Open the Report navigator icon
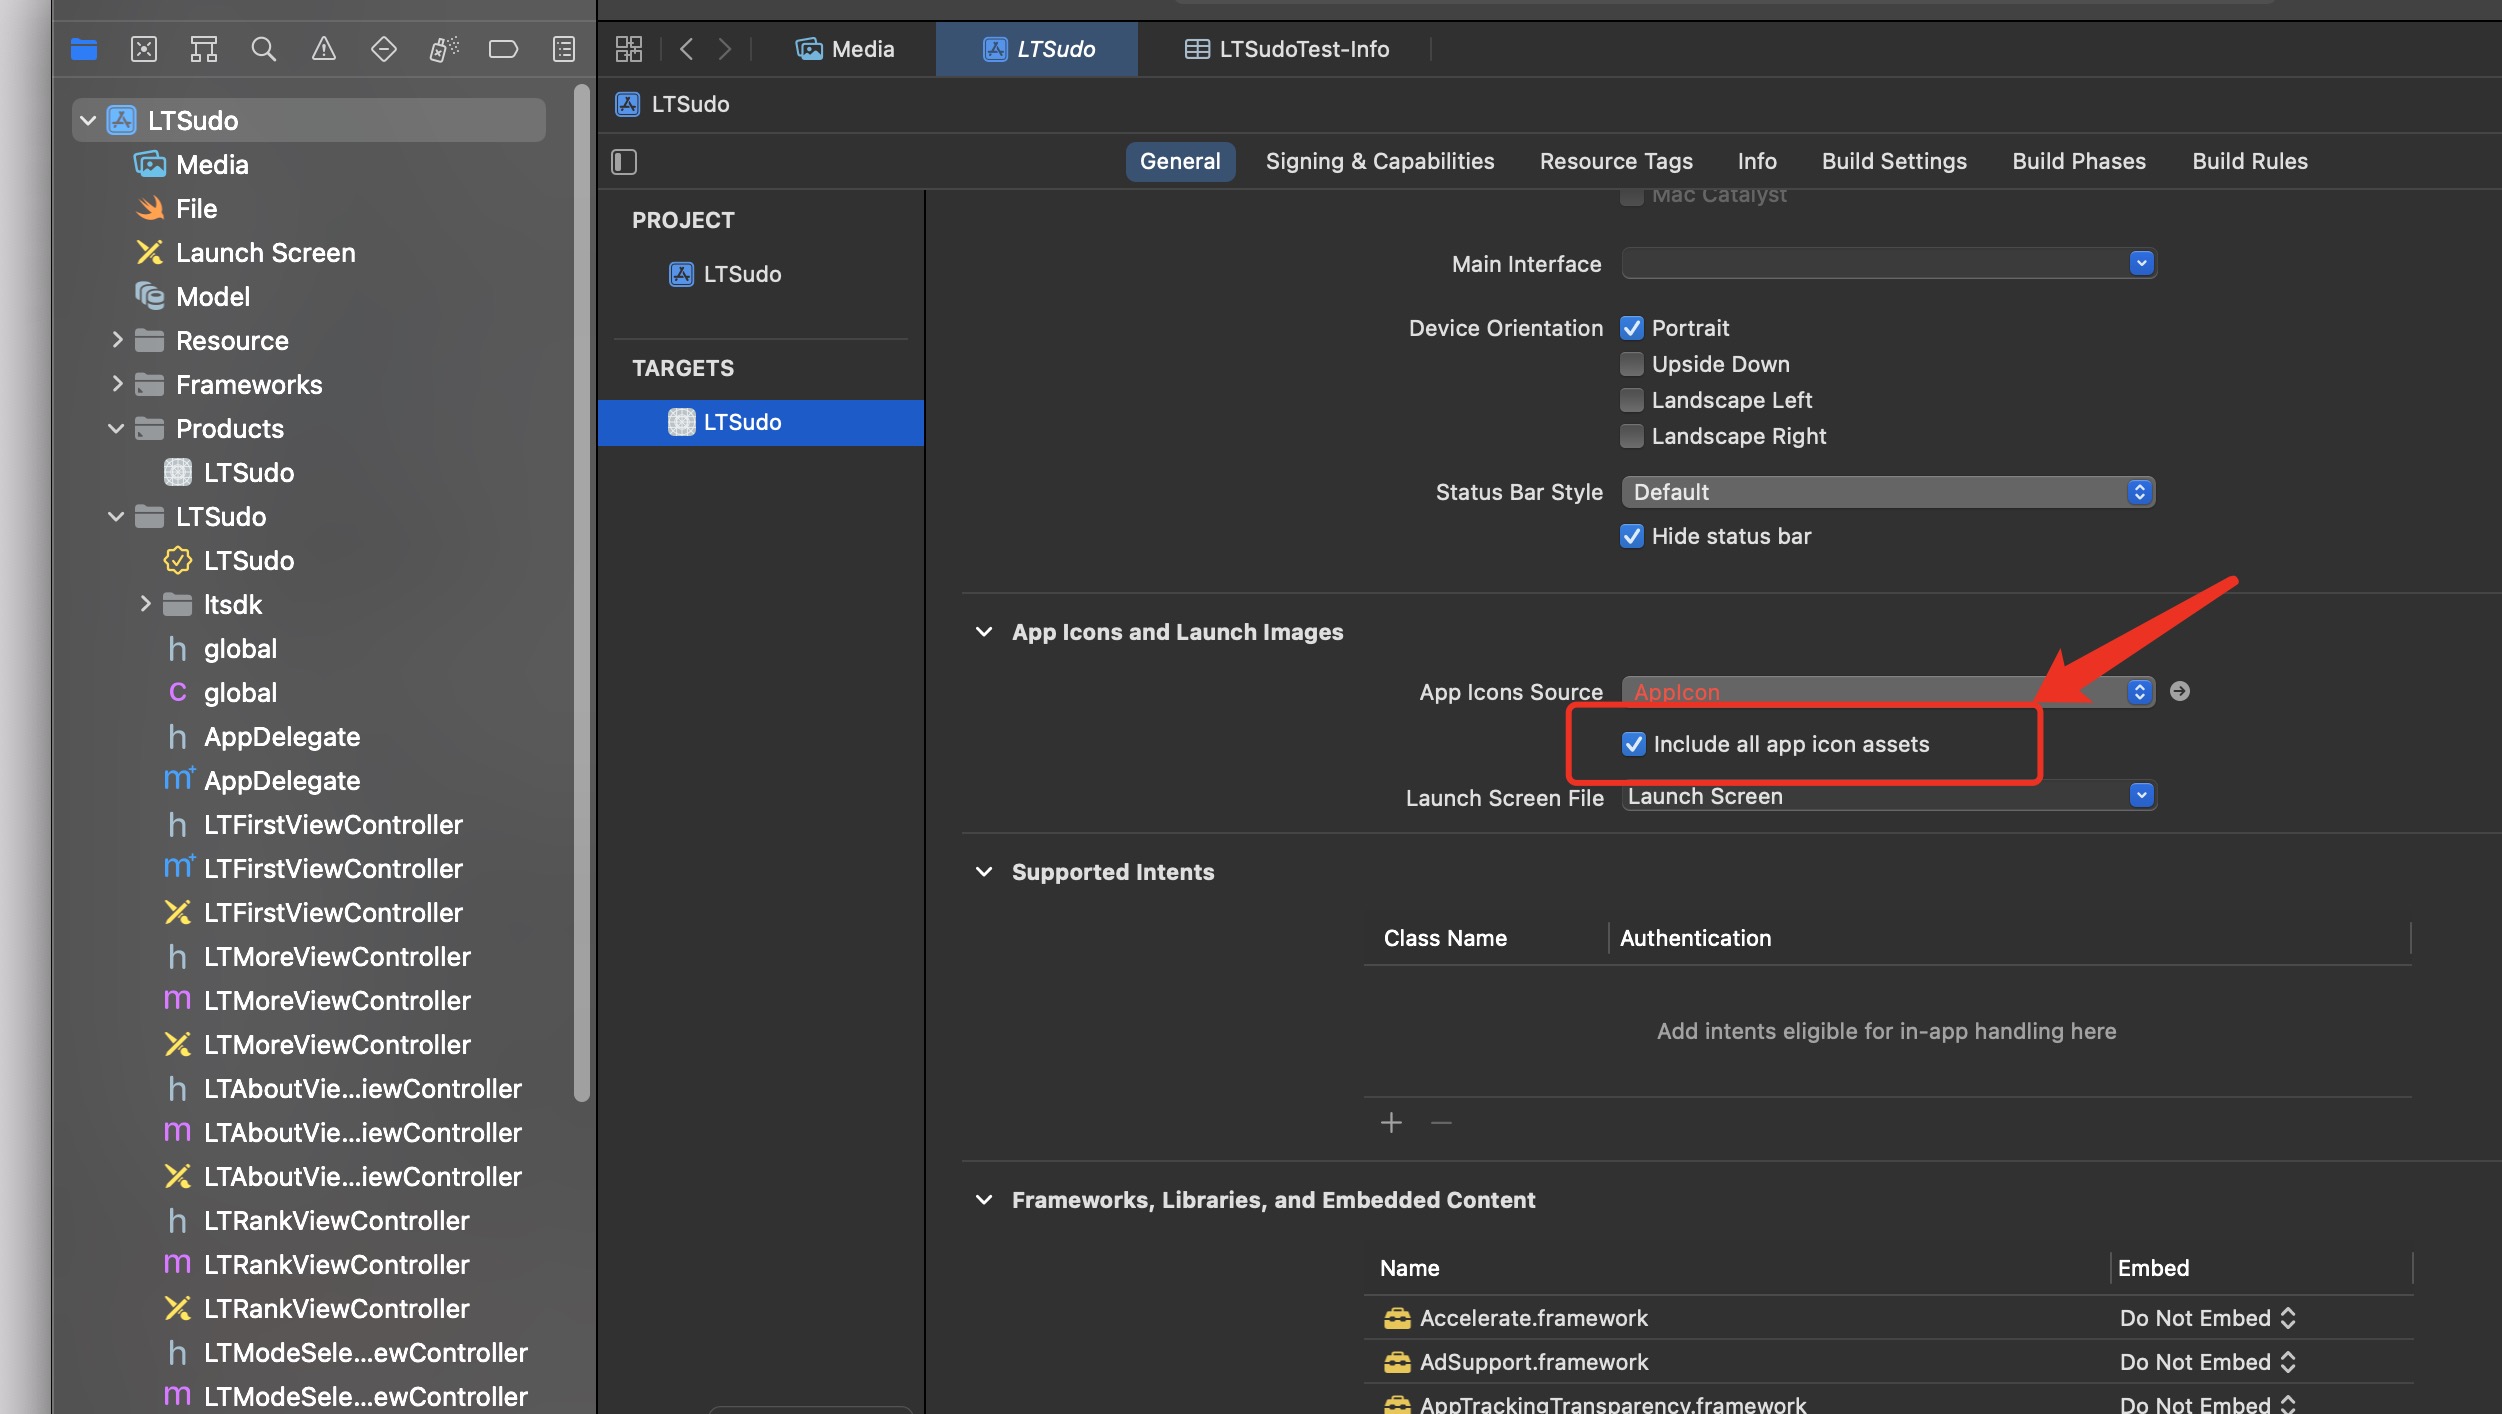 pyautogui.click(x=563, y=49)
